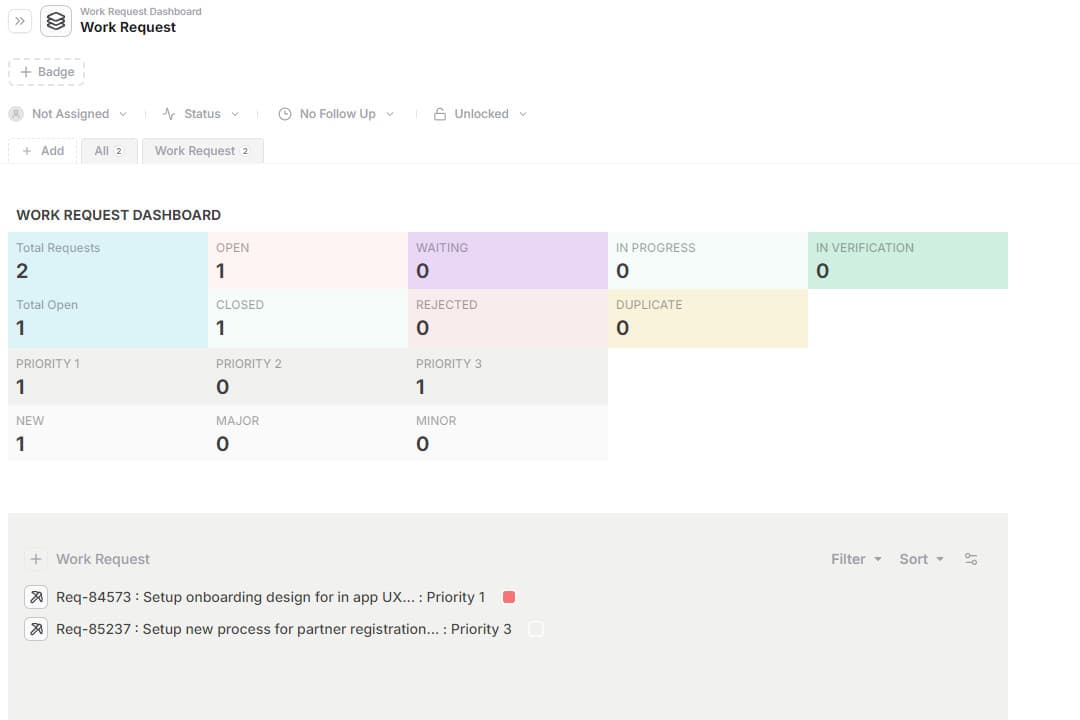Open list display settings sliders icon
The width and height of the screenshot is (1080, 720).
(x=971, y=559)
